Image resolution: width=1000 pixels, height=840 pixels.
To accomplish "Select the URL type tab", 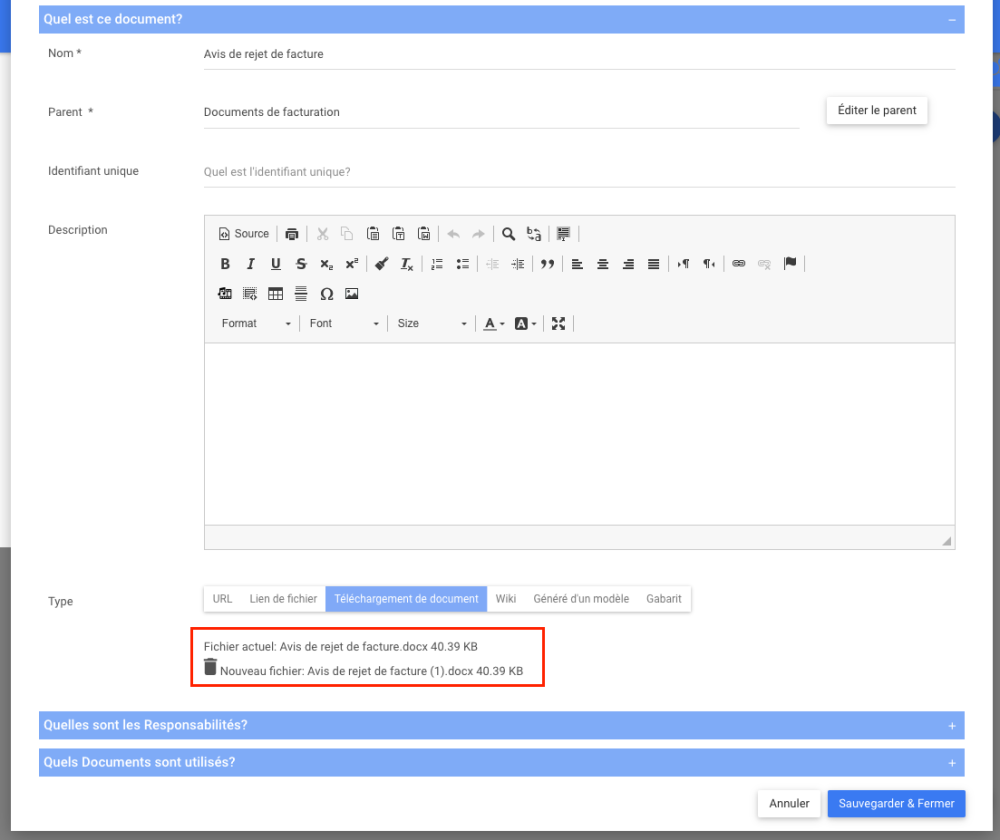I will click(x=222, y=599).
